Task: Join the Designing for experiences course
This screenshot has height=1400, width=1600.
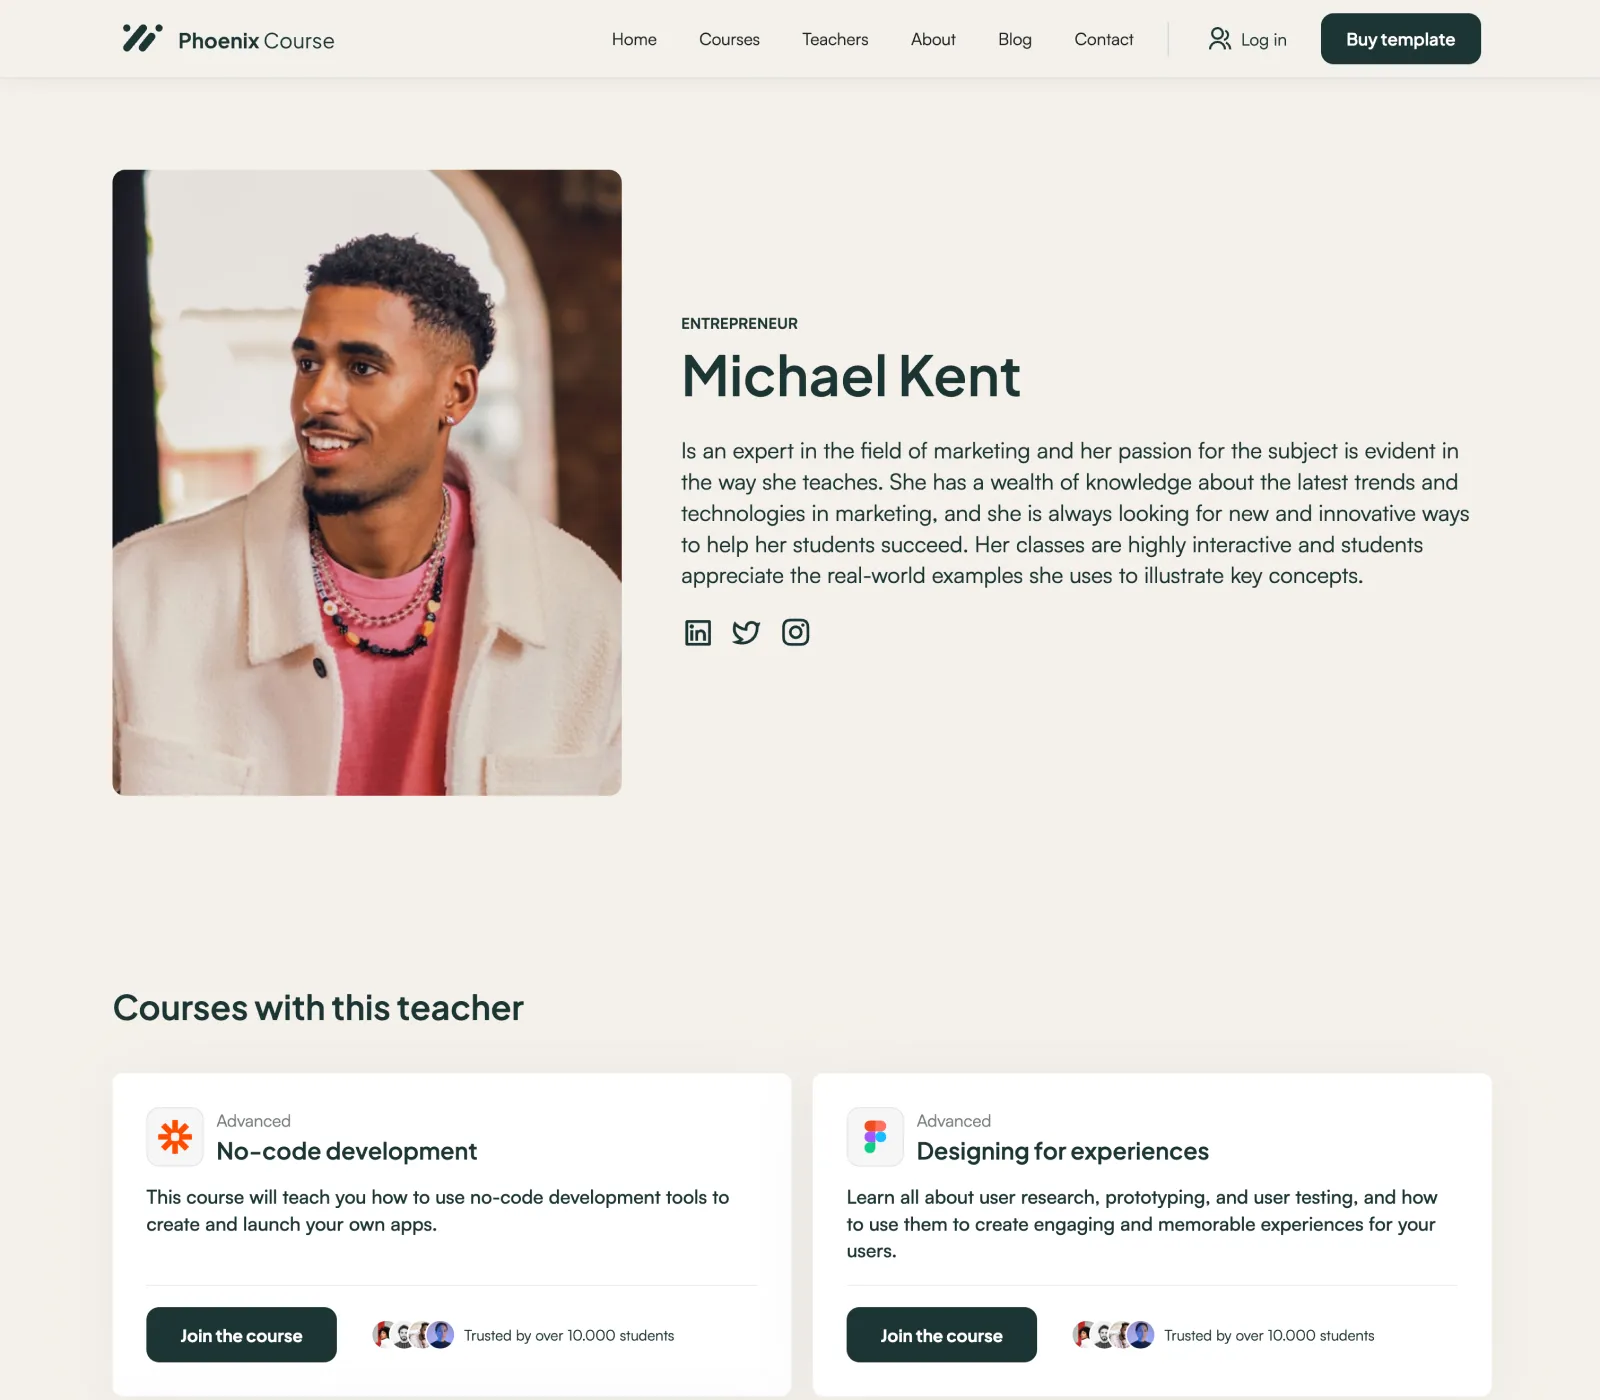Action: point(941,1335)
